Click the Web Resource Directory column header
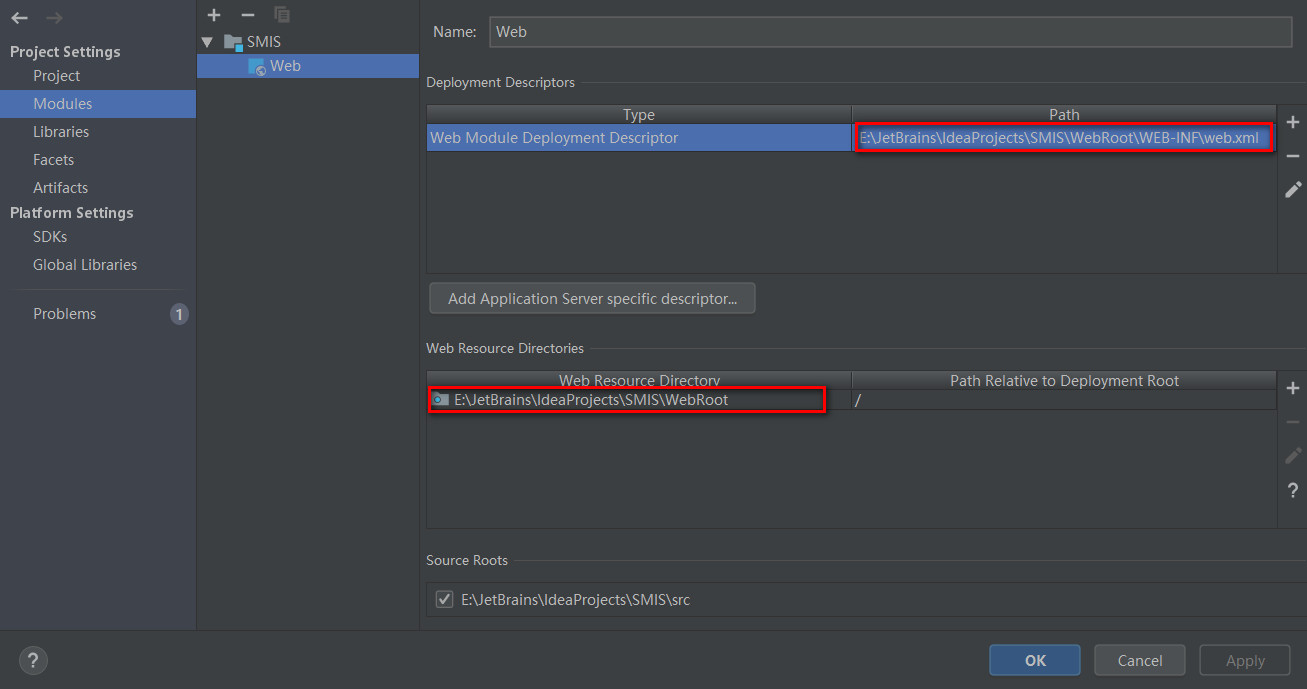This screenshot has height=689, width=1307. coord(639,381)
